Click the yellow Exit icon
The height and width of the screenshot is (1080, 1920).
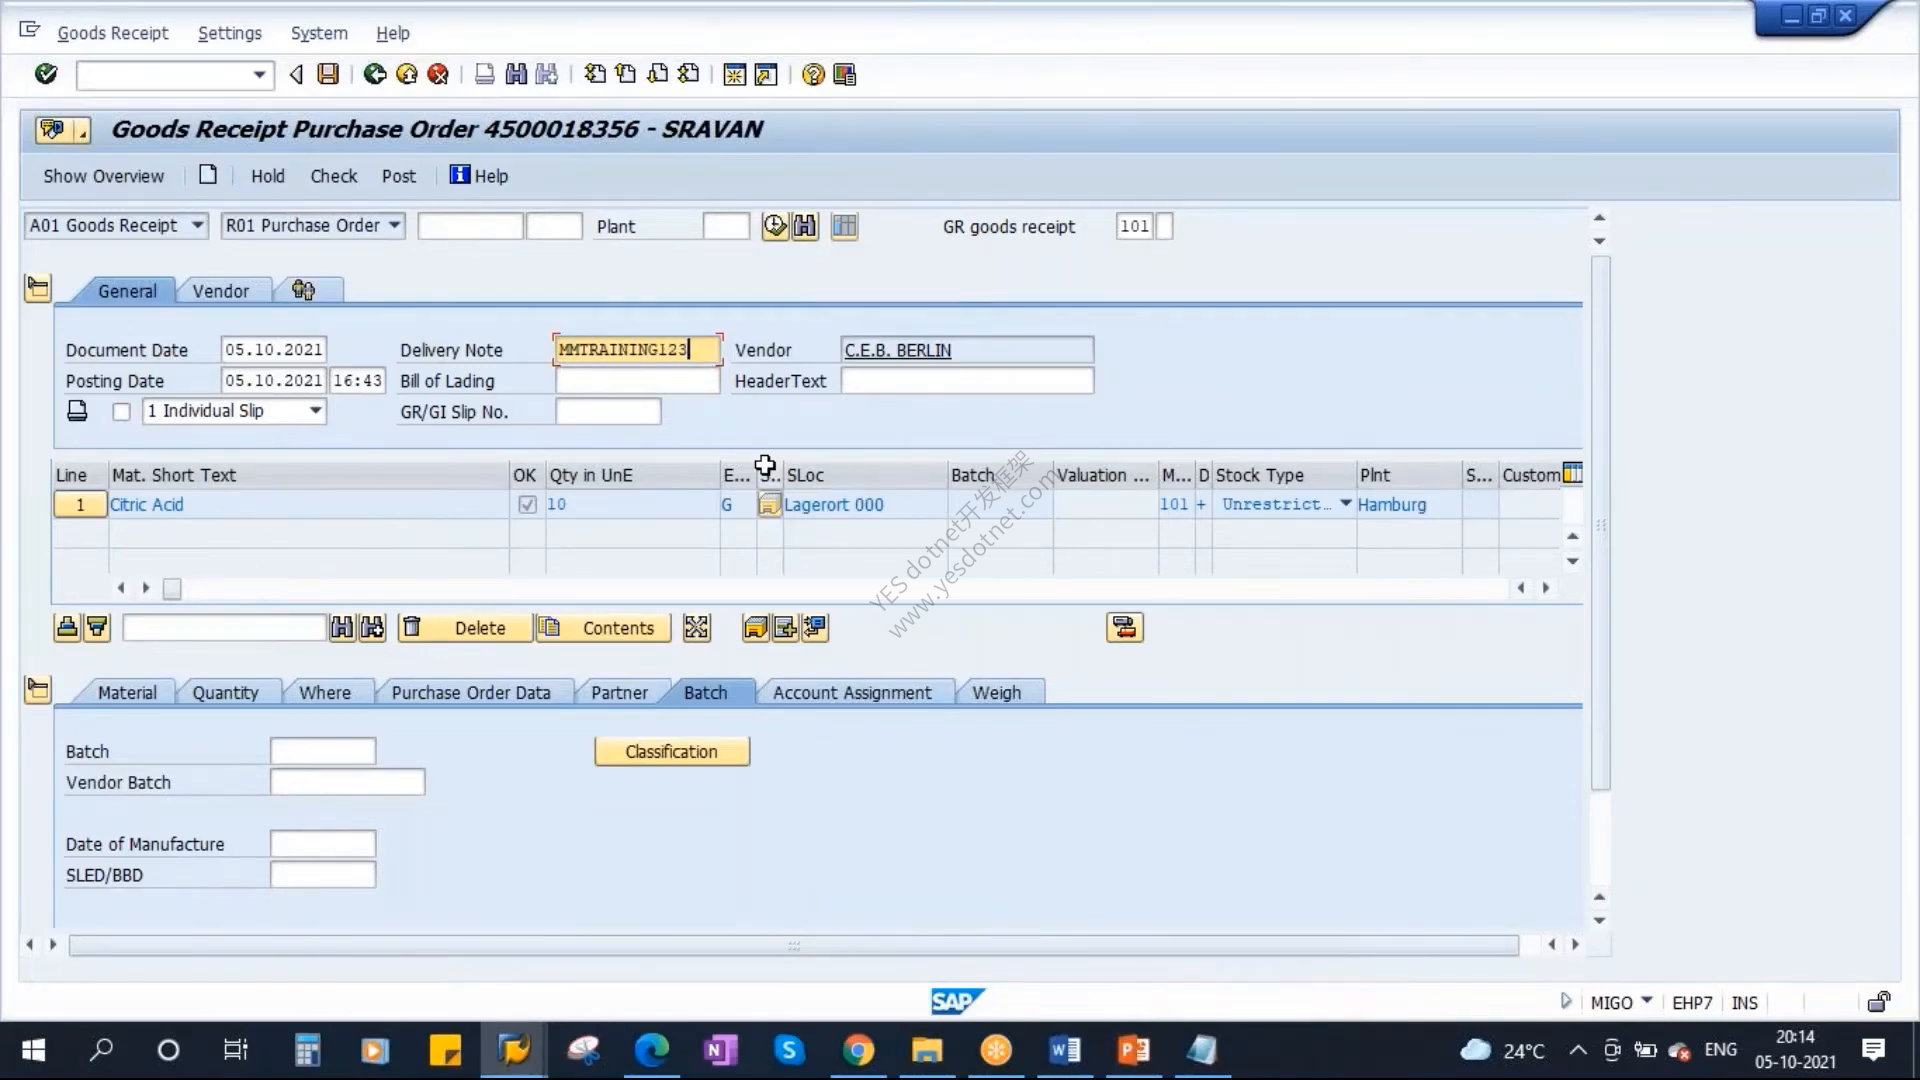[407, 74]
